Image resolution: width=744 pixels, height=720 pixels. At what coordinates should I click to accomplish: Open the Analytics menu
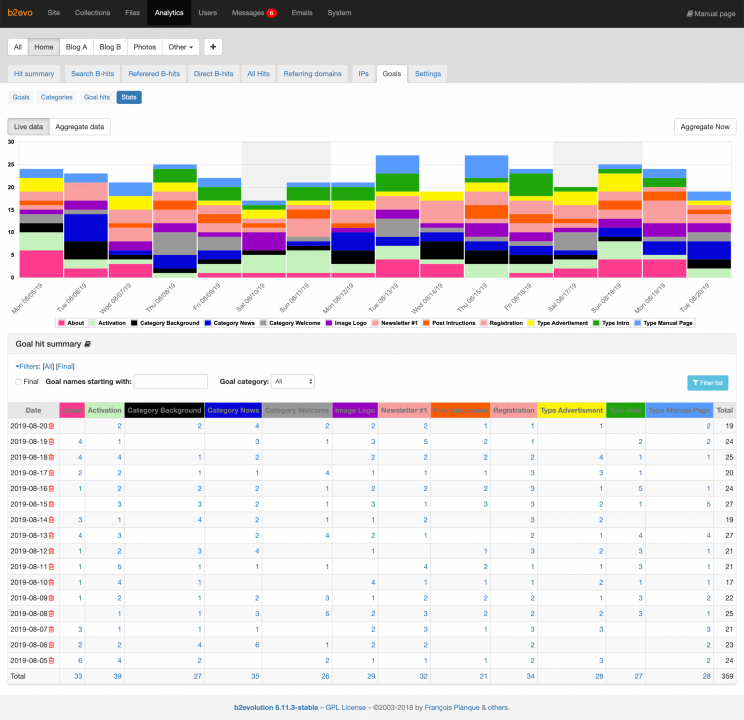pyautogui.click(x=169, y=13)
